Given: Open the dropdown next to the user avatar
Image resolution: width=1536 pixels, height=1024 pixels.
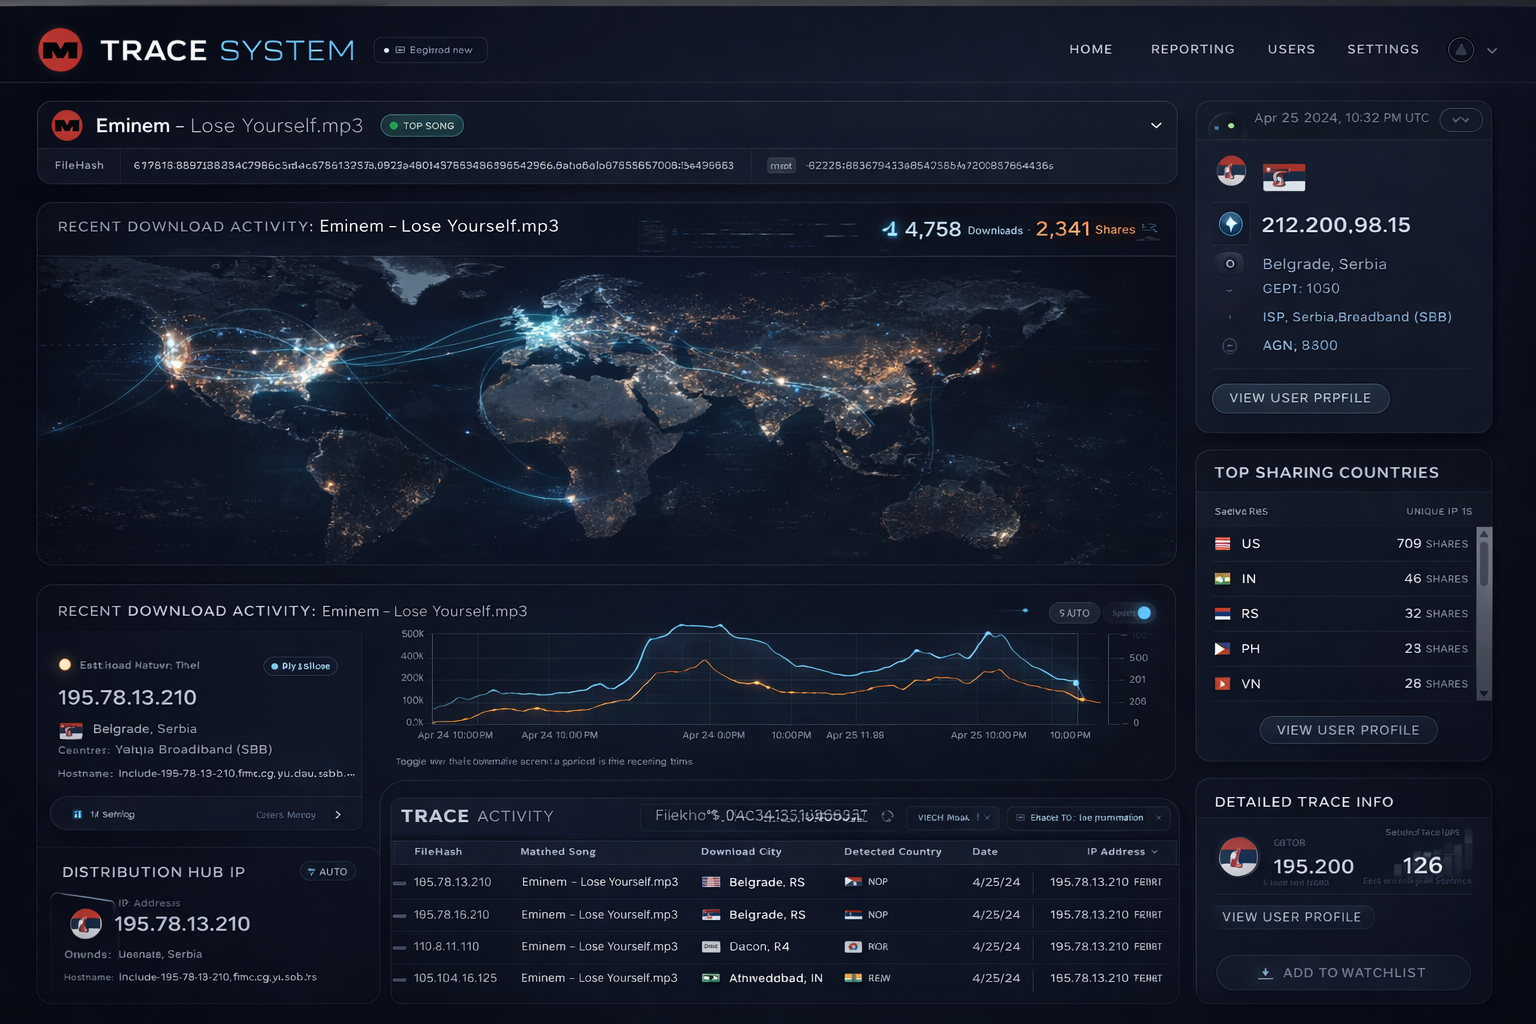Looking at the screenshot, I should [1492, 50].
